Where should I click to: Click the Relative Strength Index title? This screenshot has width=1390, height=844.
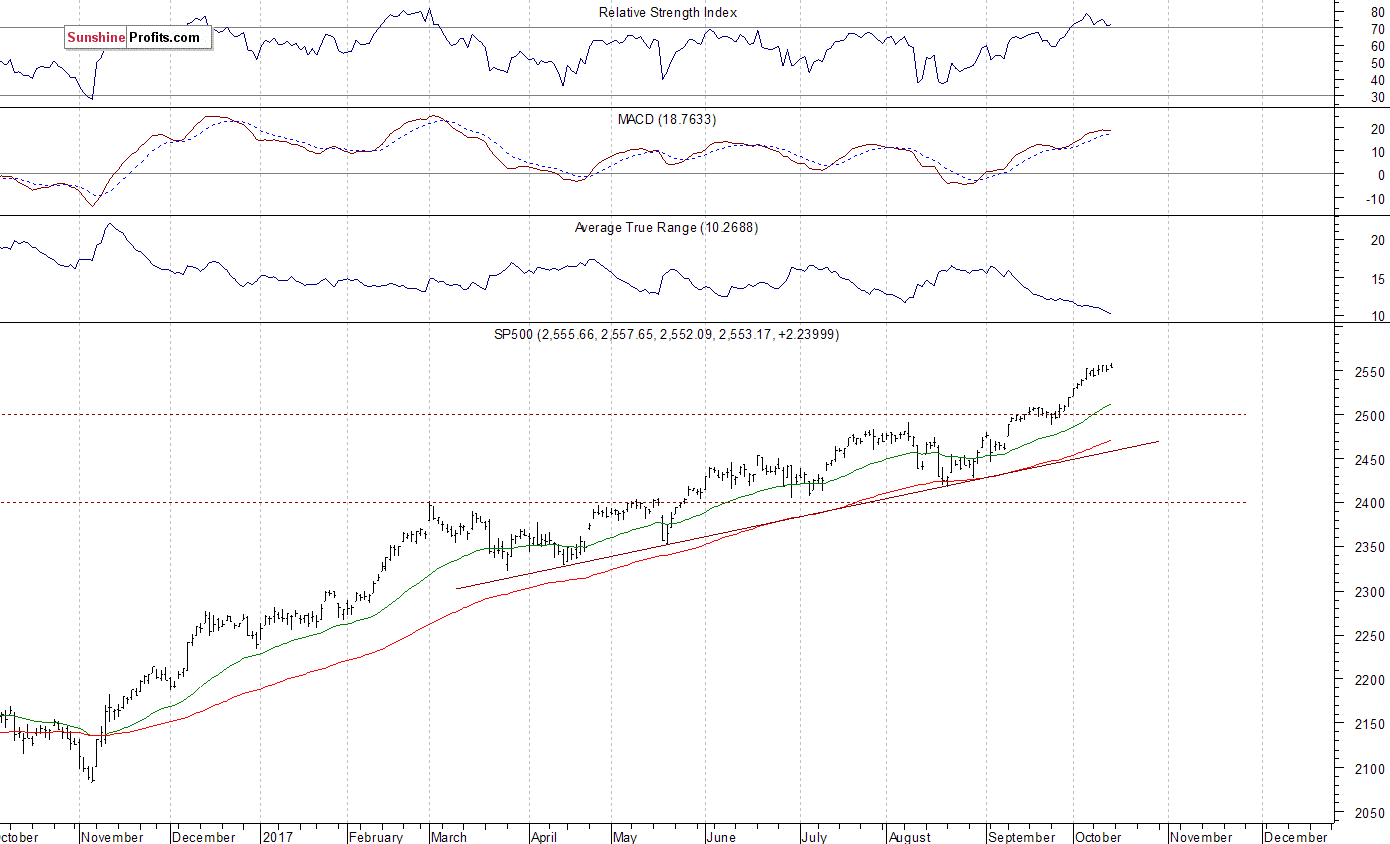668,12
